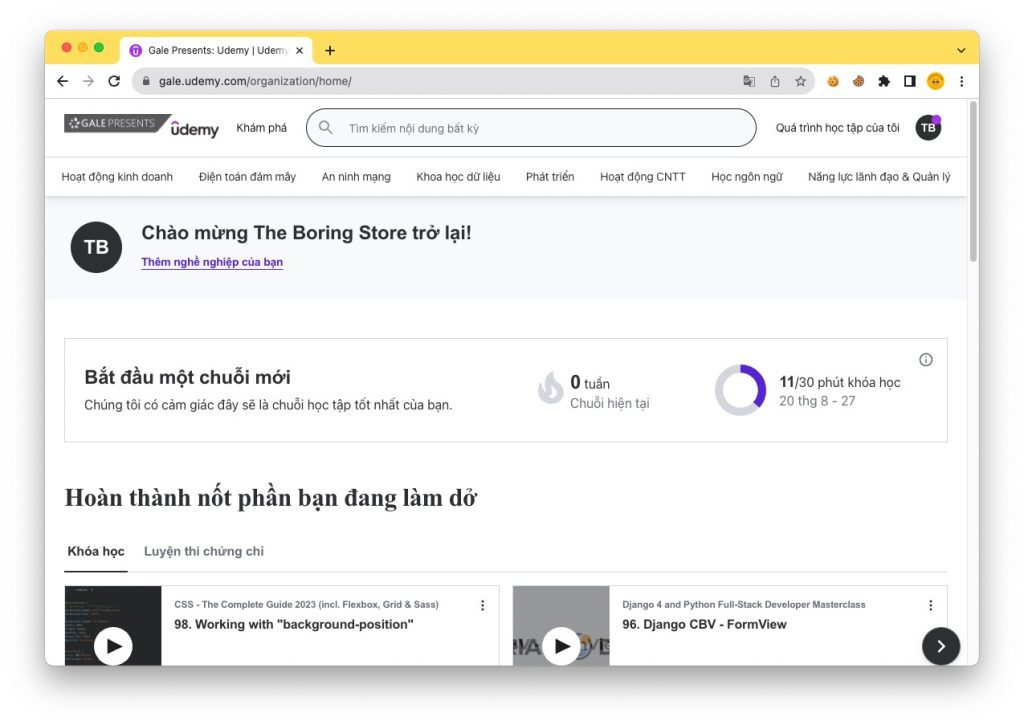Viewport: 1024px width, 725px height.
Task: Open the Chrome profile avatar
Action: [935, 81]
